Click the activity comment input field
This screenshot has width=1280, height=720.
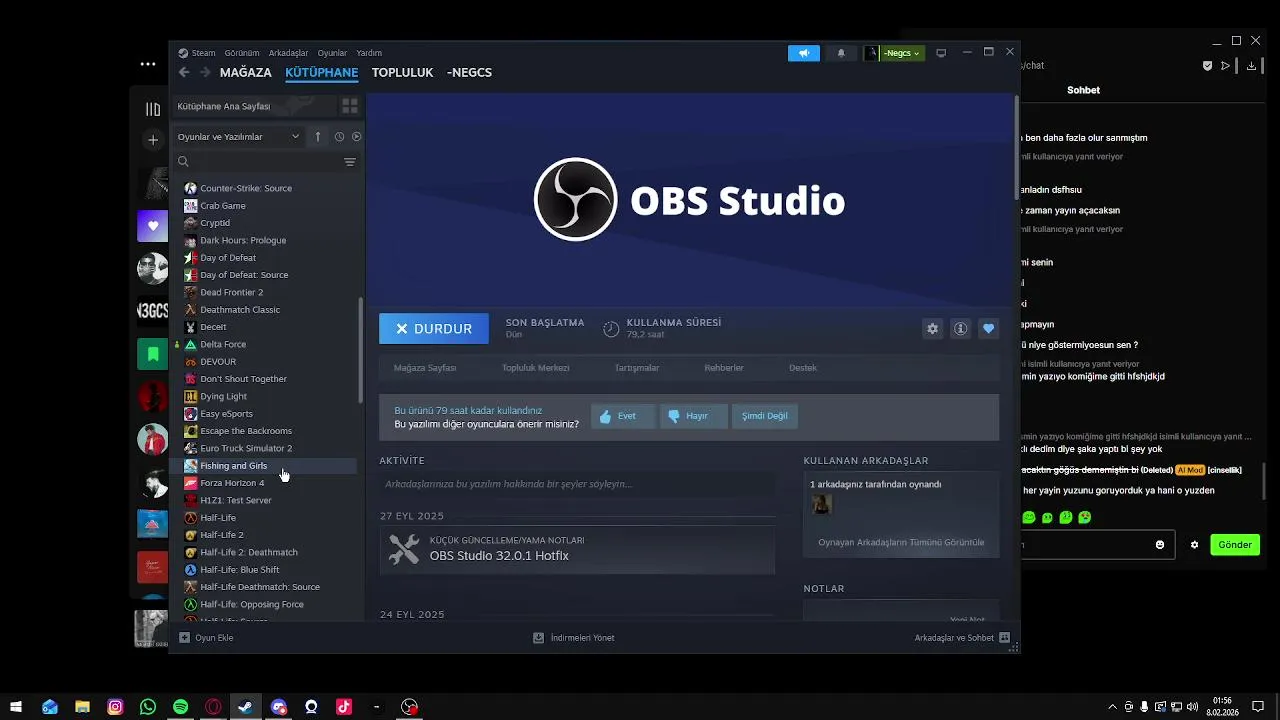[x=577, y=484]
